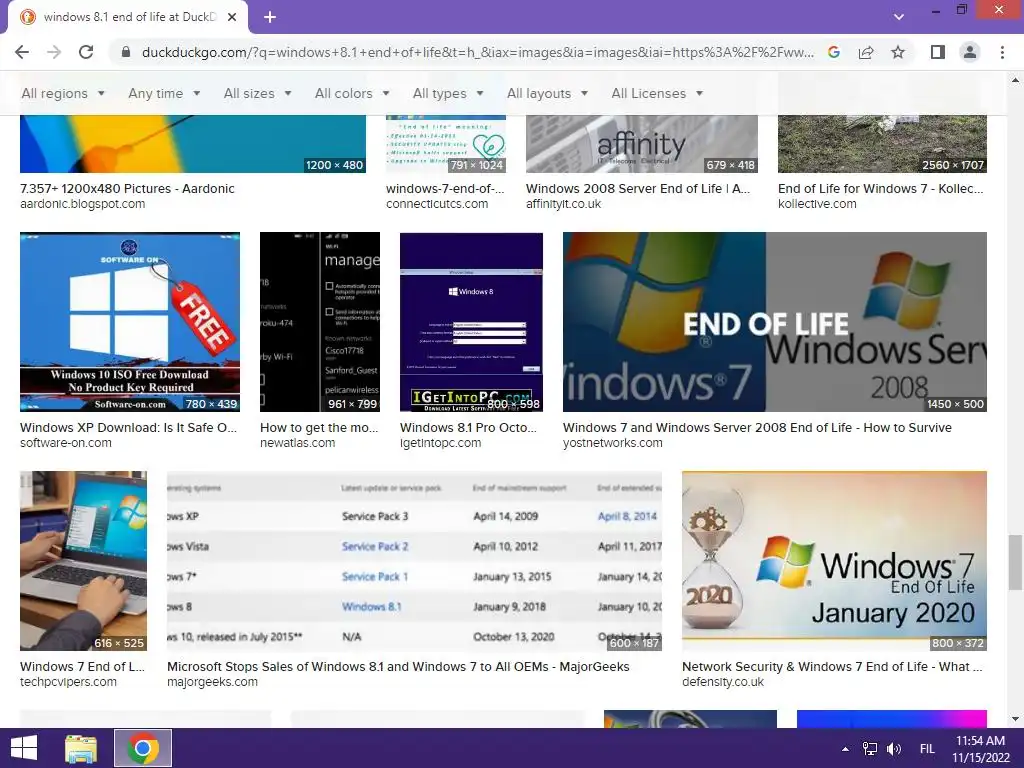Open the Windows Start button

pos(24,748)
